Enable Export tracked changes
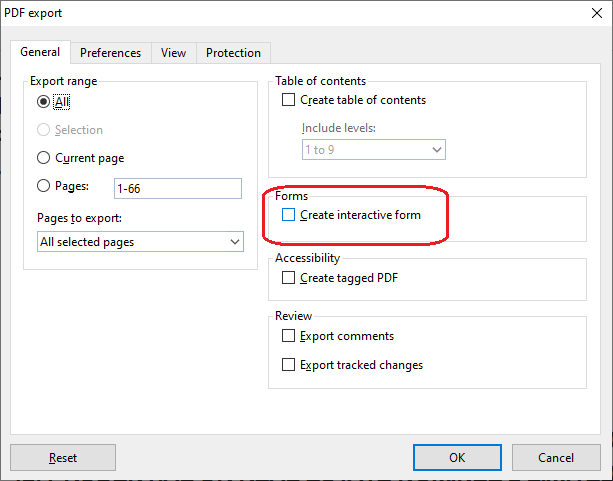The image size is (613, 481). tap(289, 365)
